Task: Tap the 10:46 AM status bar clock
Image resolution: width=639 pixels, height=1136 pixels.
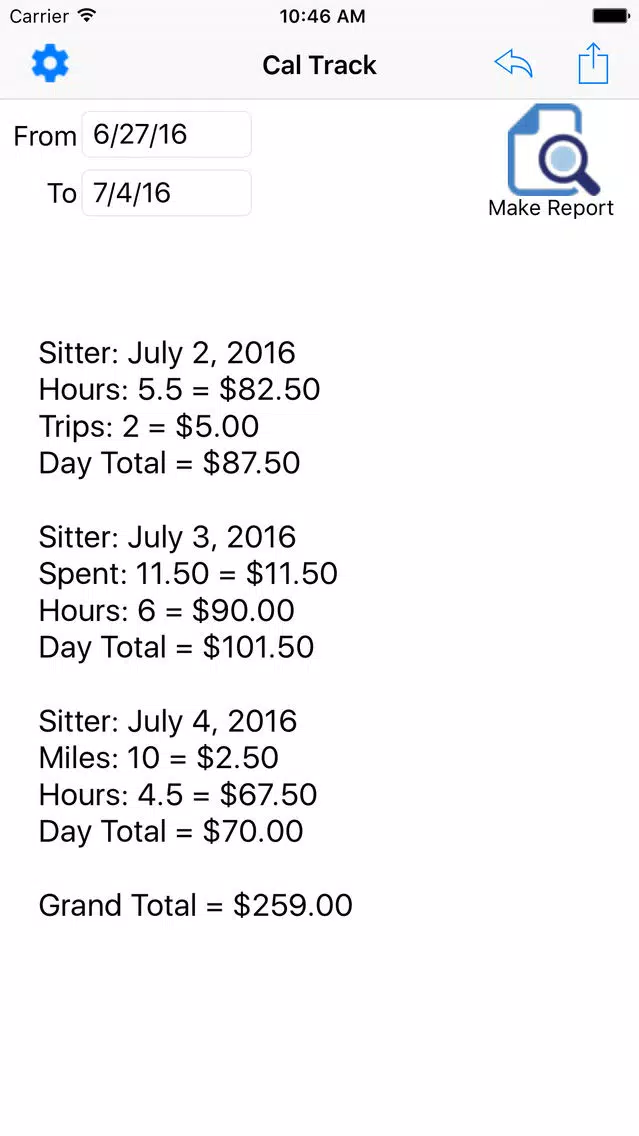Action: click(x=322, y=16)
